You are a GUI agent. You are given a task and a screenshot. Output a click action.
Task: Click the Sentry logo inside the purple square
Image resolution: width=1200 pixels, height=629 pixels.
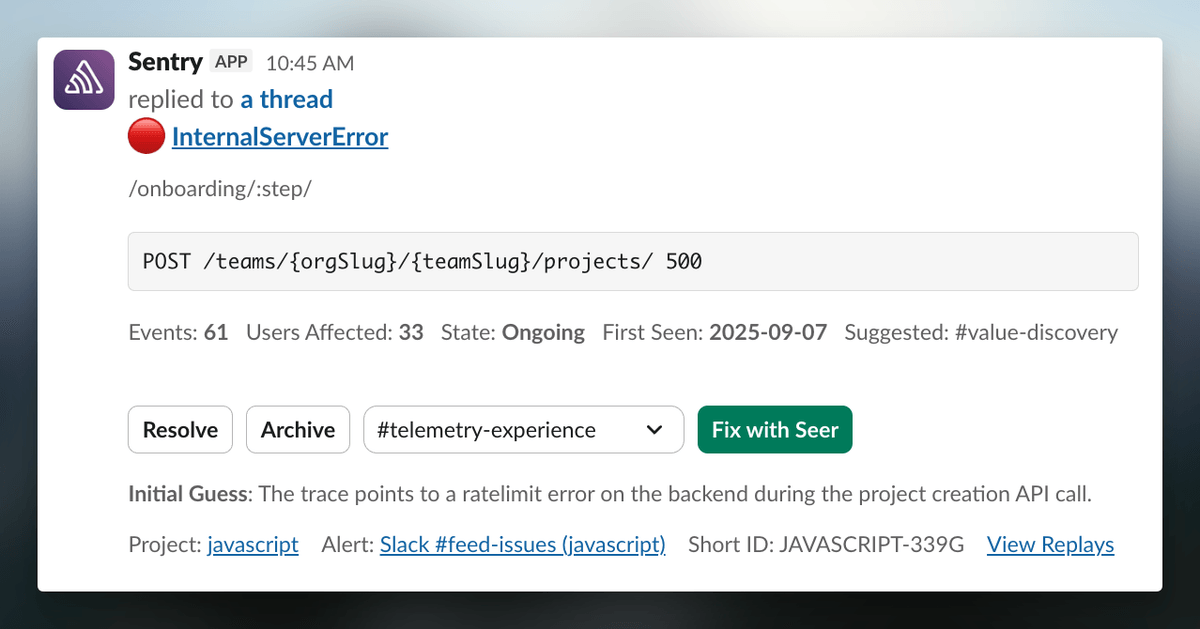pyautogui.click(x=83, y=79)
